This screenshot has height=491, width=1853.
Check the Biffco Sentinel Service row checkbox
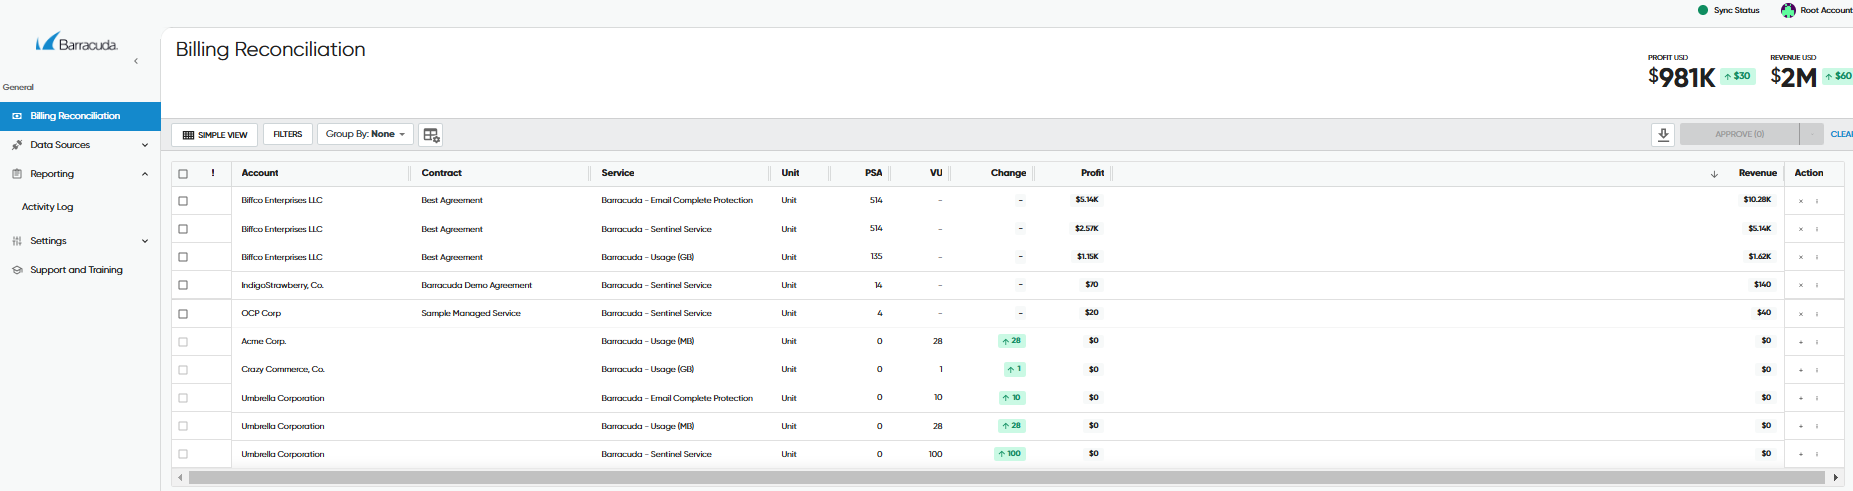[x=183, y=229]
